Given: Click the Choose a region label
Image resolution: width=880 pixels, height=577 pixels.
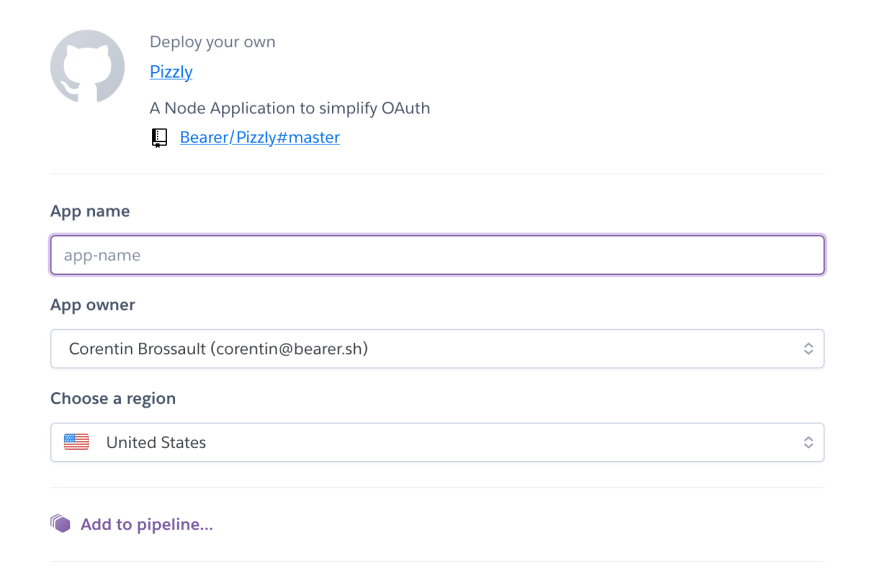Looking at the screenshot, I should [x=113, y=399].
